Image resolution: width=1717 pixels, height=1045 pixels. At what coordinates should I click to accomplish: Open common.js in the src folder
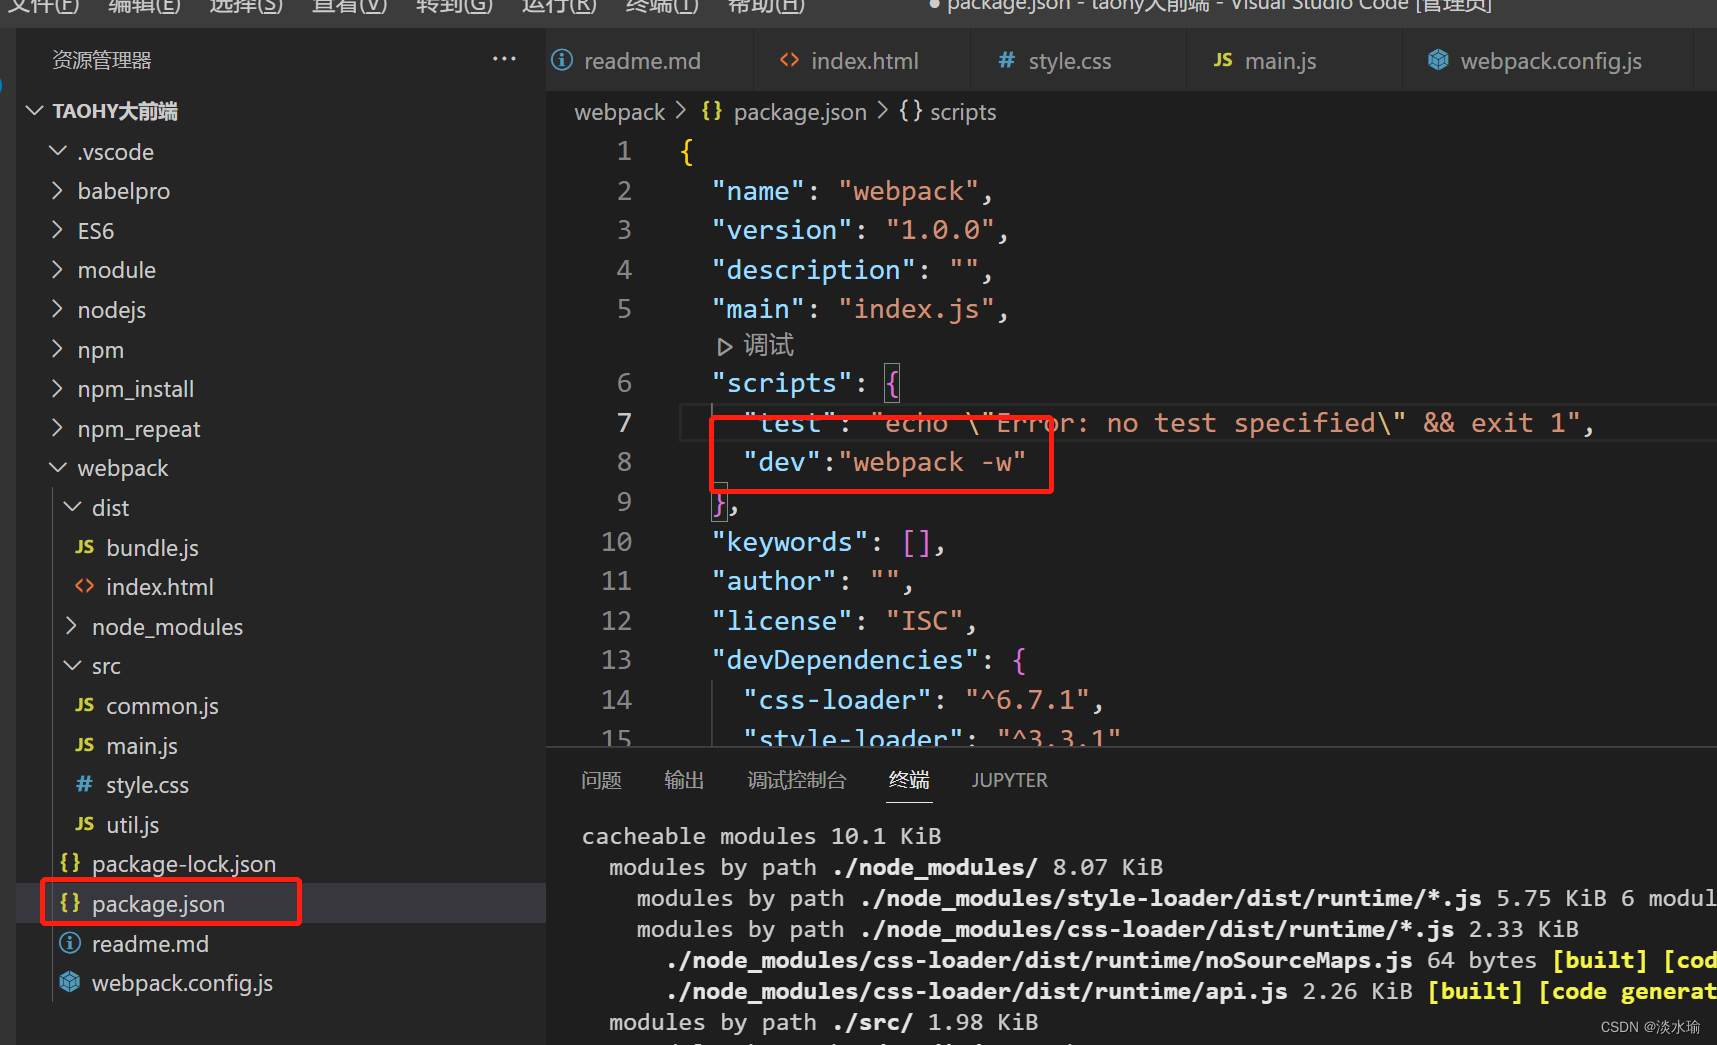tap(162, 705)
